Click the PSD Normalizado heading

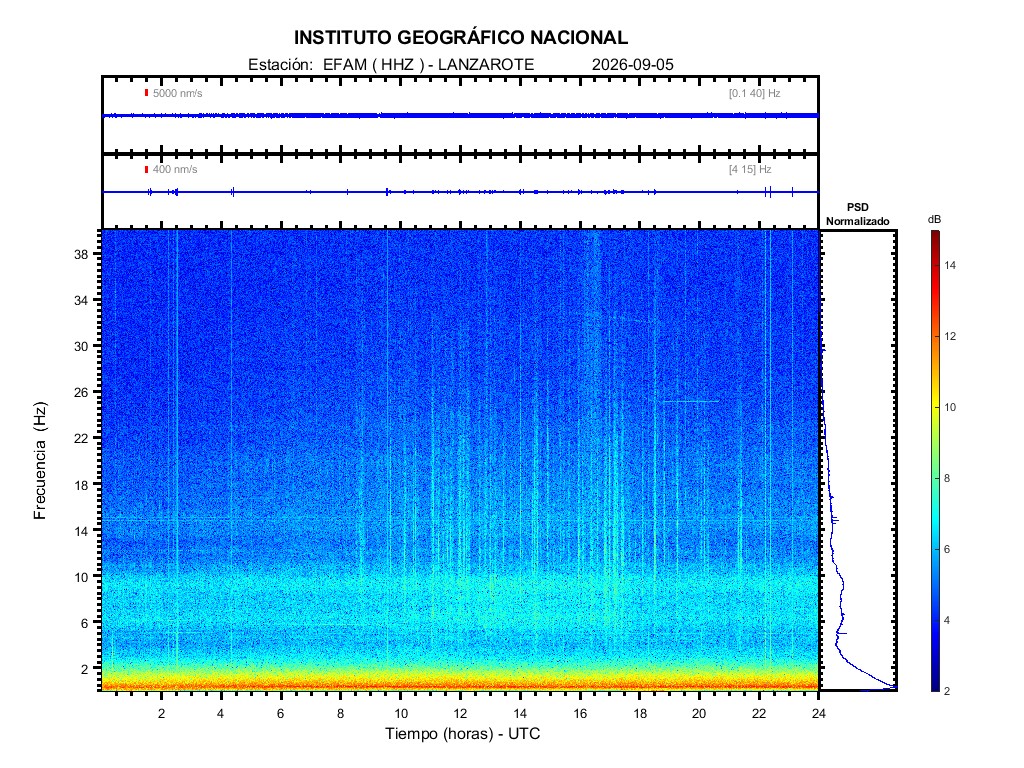[857, 214]
